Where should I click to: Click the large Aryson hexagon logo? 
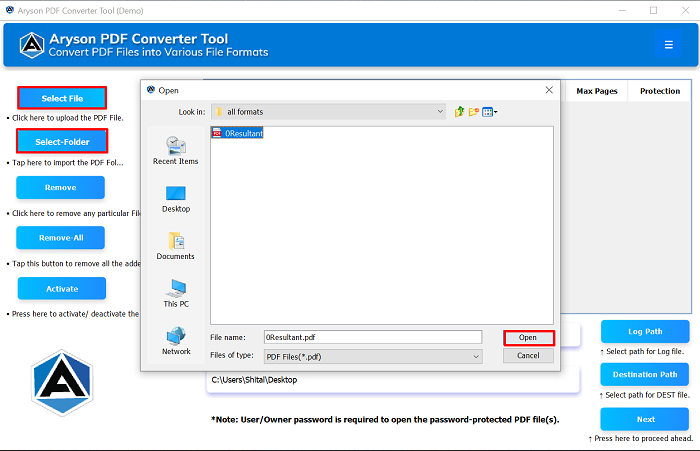pos(62,383)
